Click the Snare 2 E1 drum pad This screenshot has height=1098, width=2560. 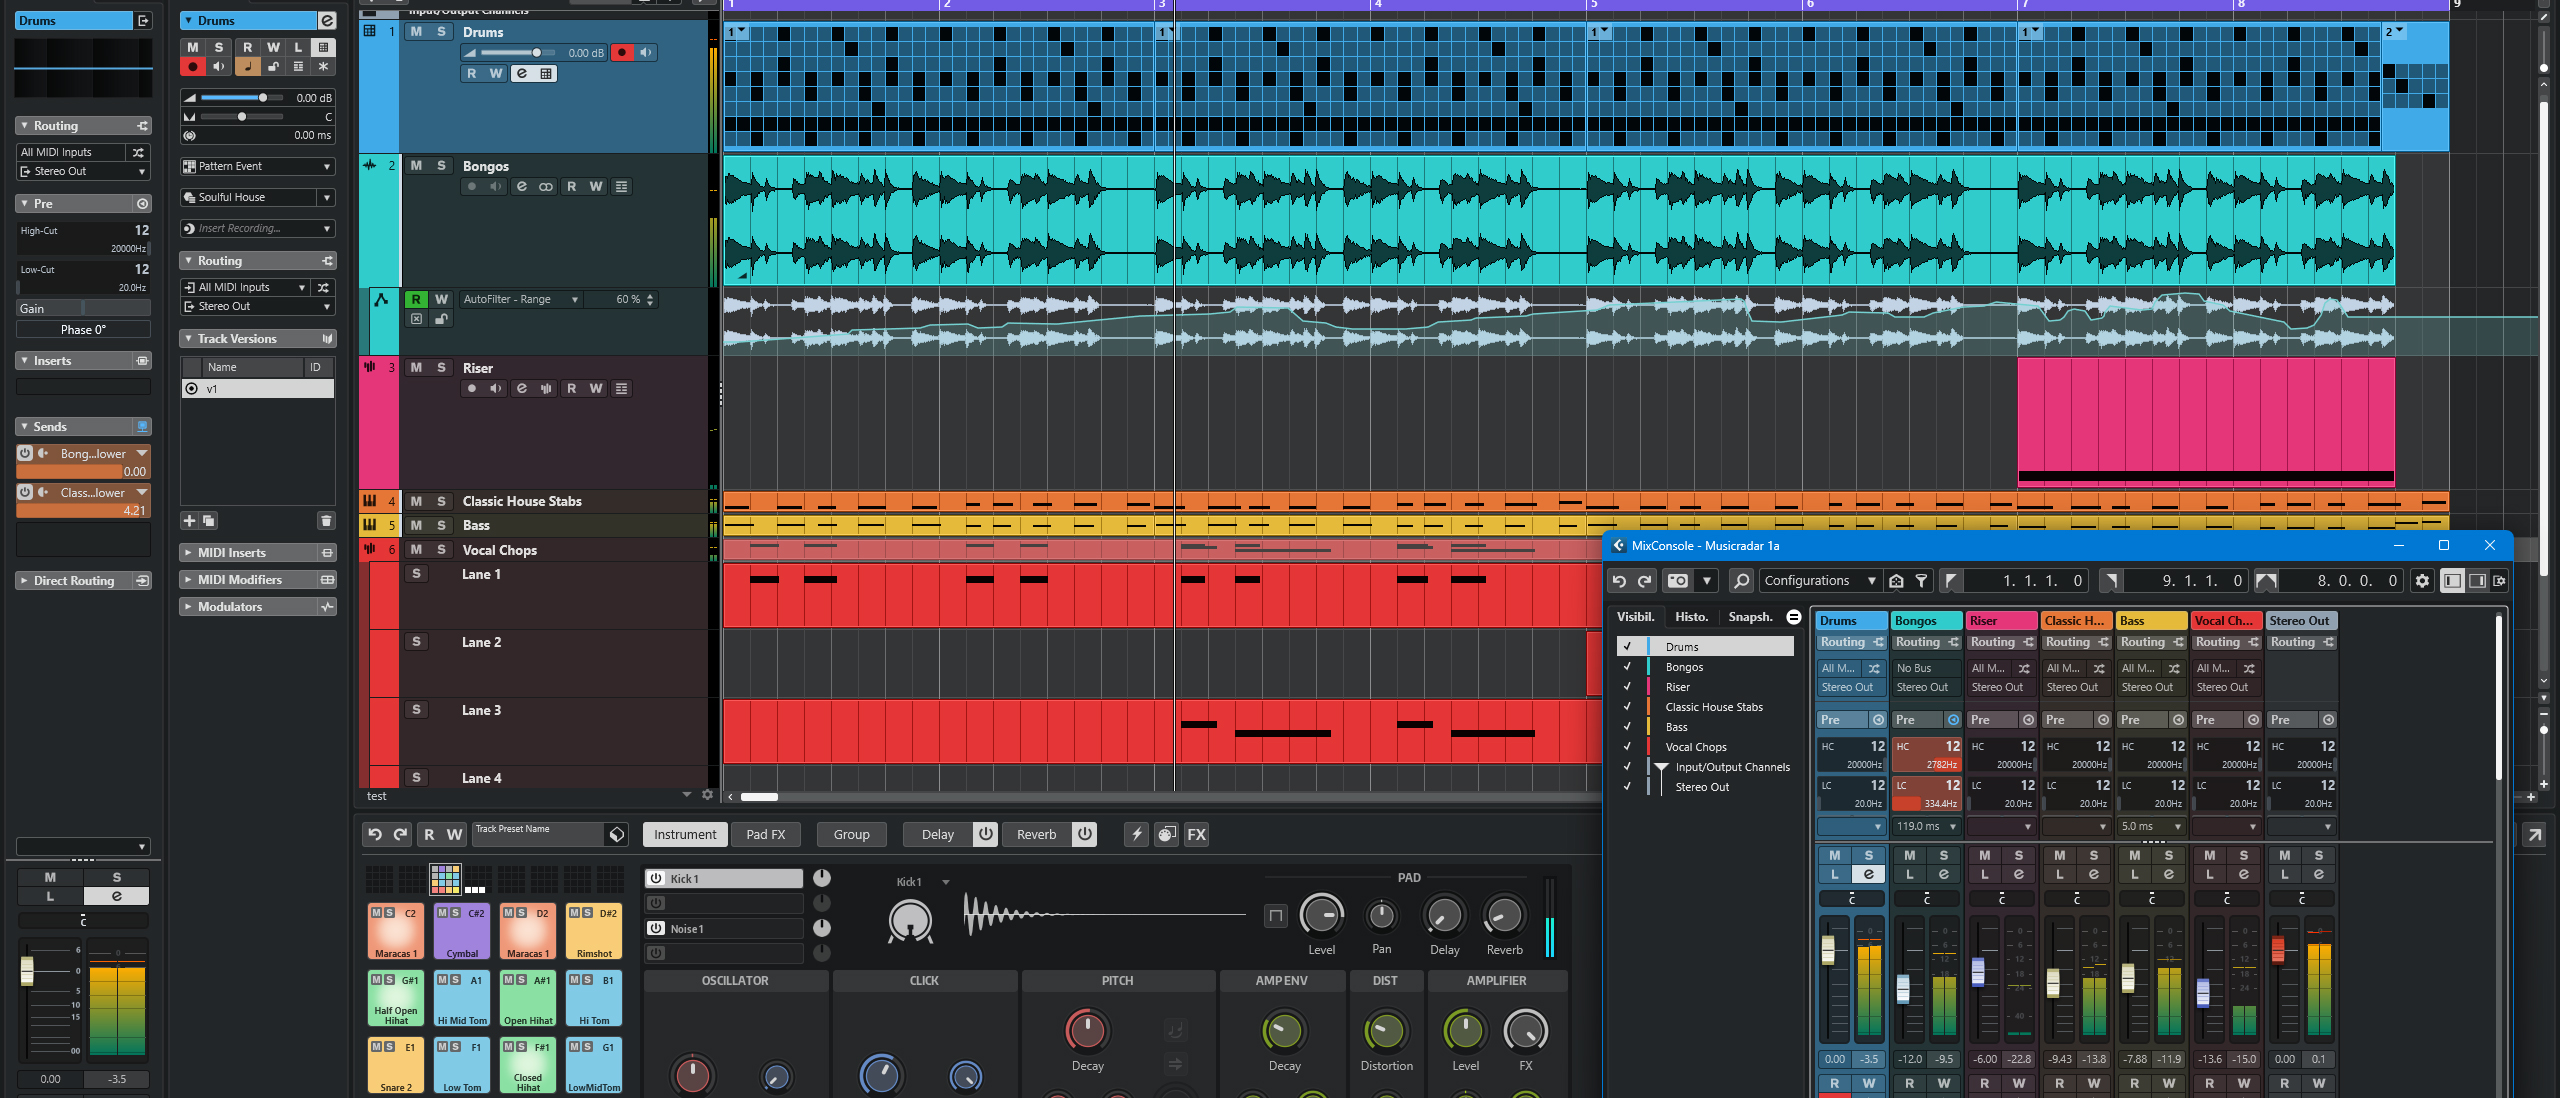coord(396,1065)
